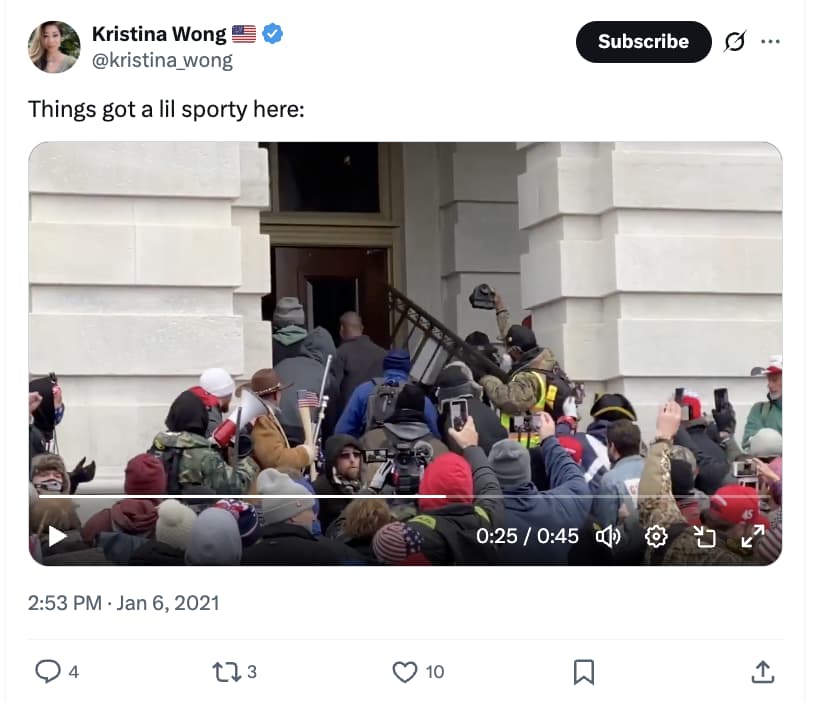Click the blue verified badge
This screenshot has height=702, width=834.
[272, 34]
